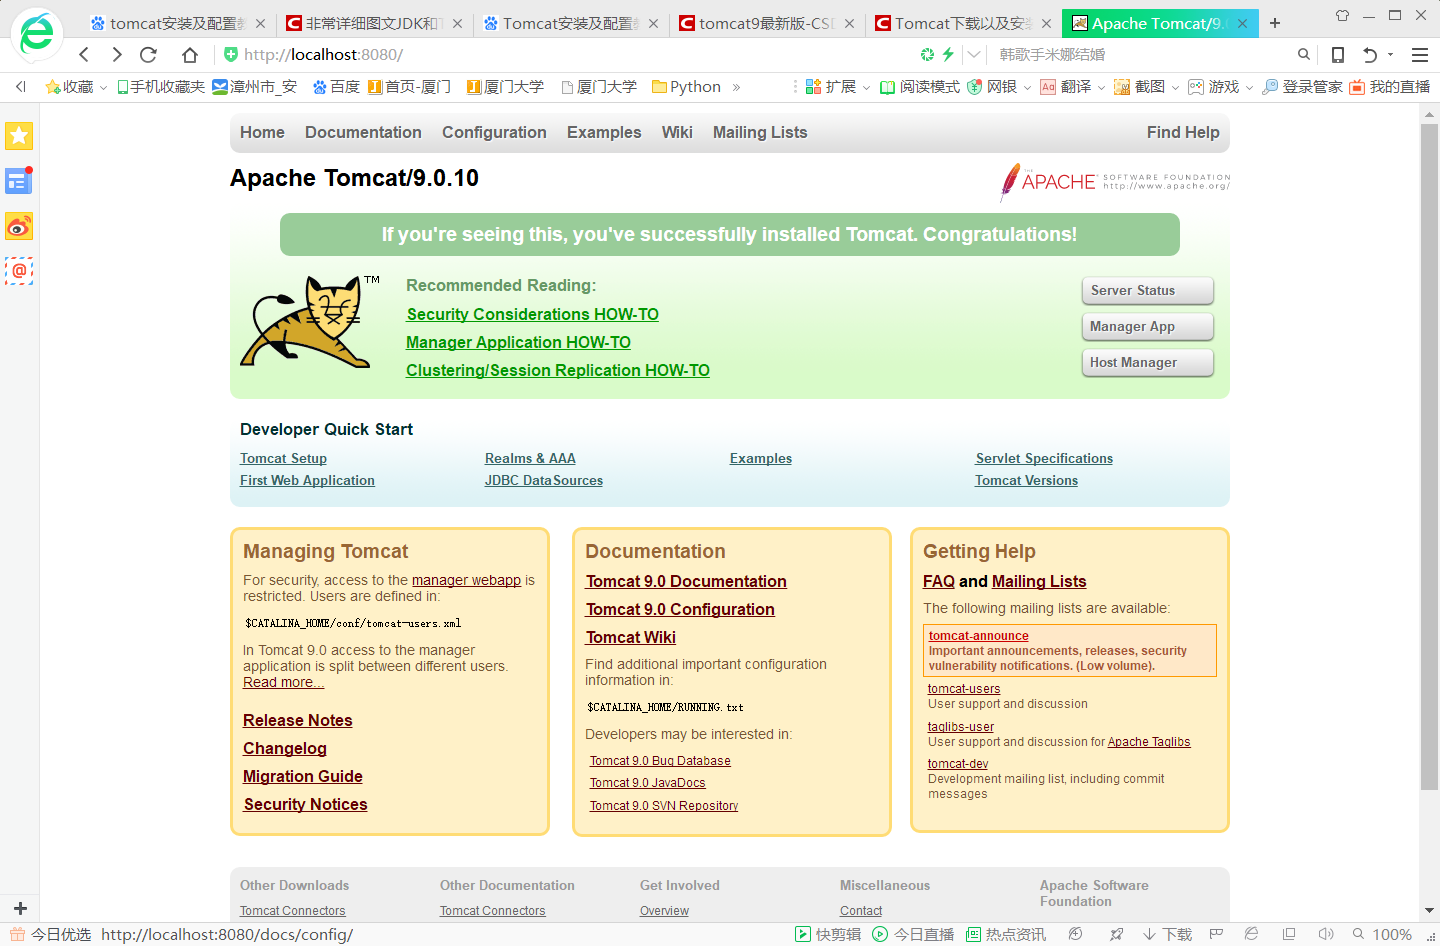Click the Manager App button
1440x946 pixels.
coord(1147,326)
